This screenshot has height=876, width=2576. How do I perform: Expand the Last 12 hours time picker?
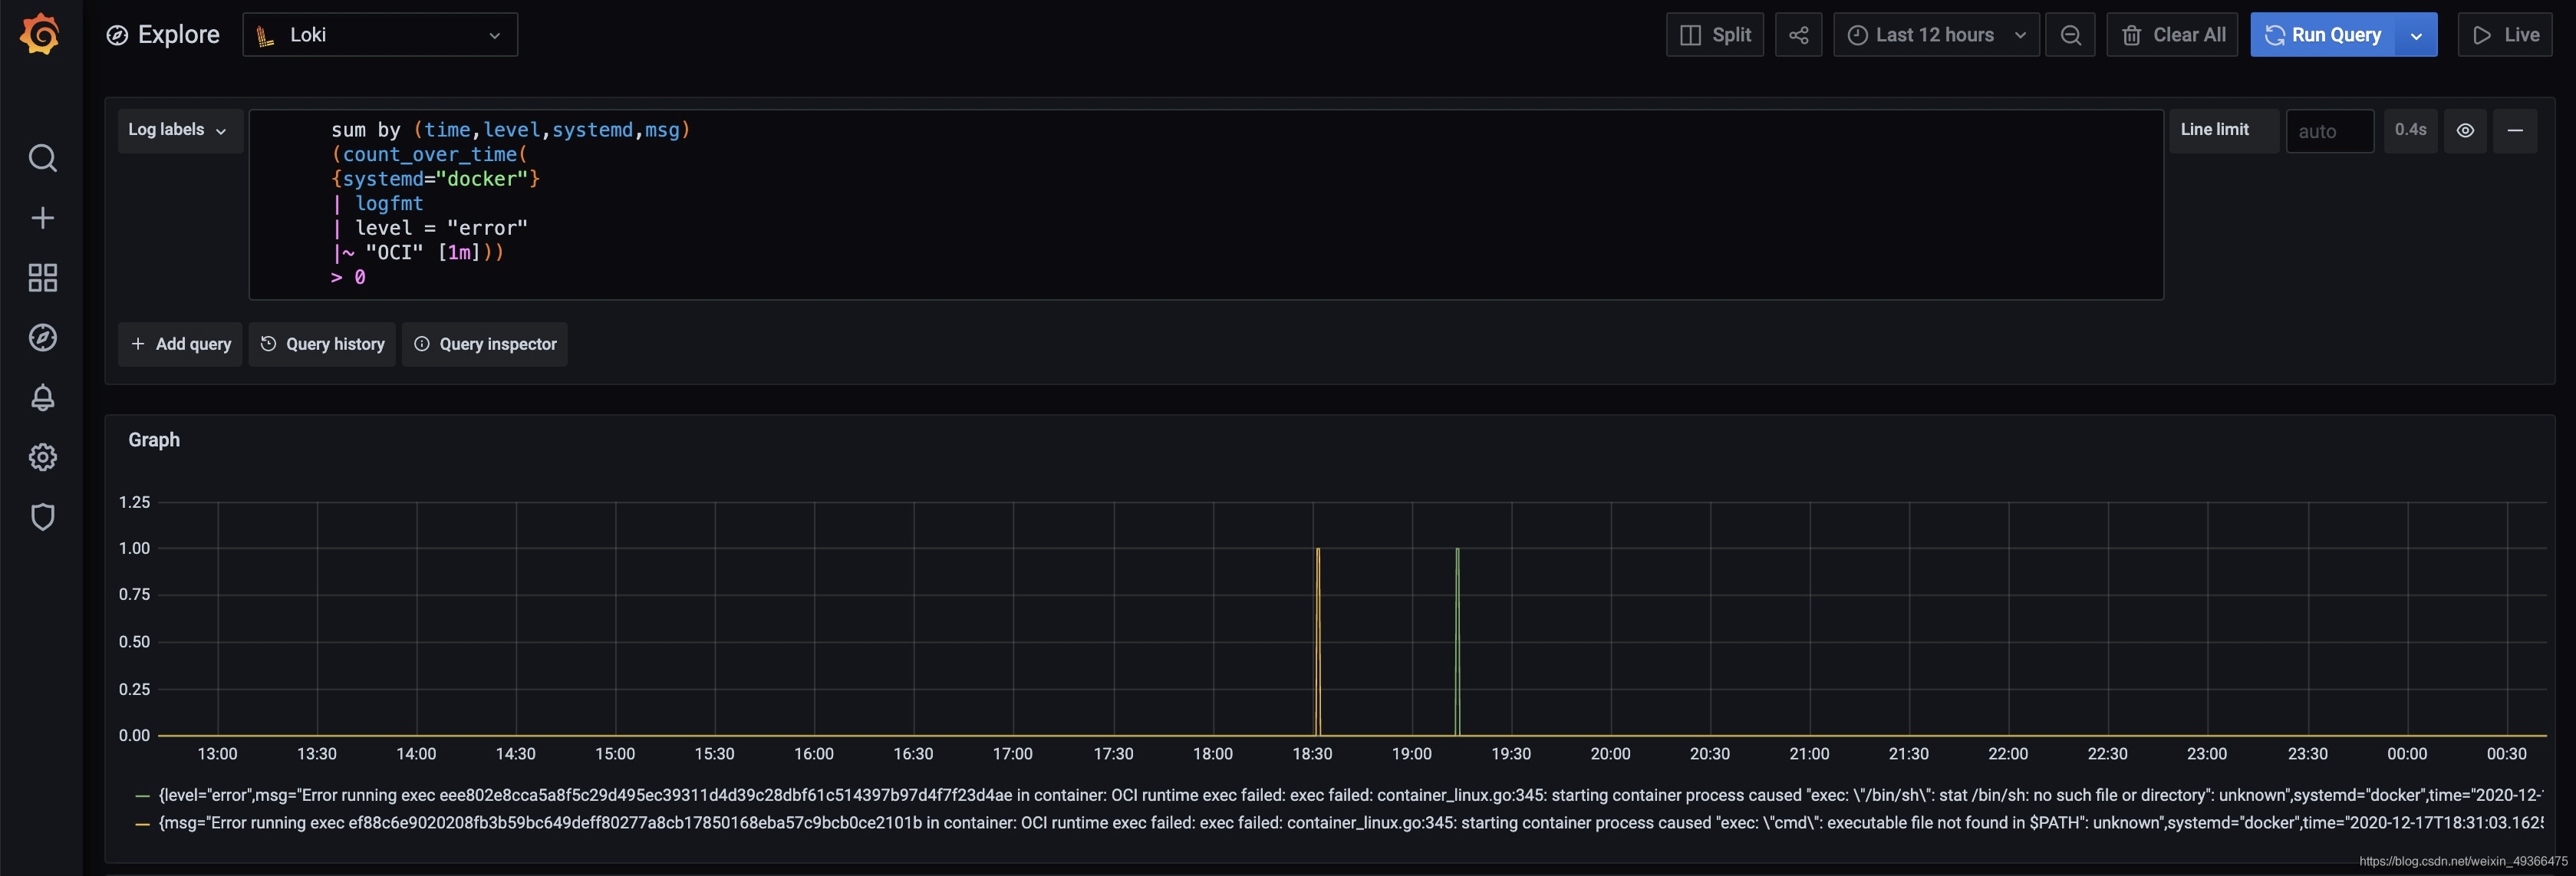pos(1935,35)
